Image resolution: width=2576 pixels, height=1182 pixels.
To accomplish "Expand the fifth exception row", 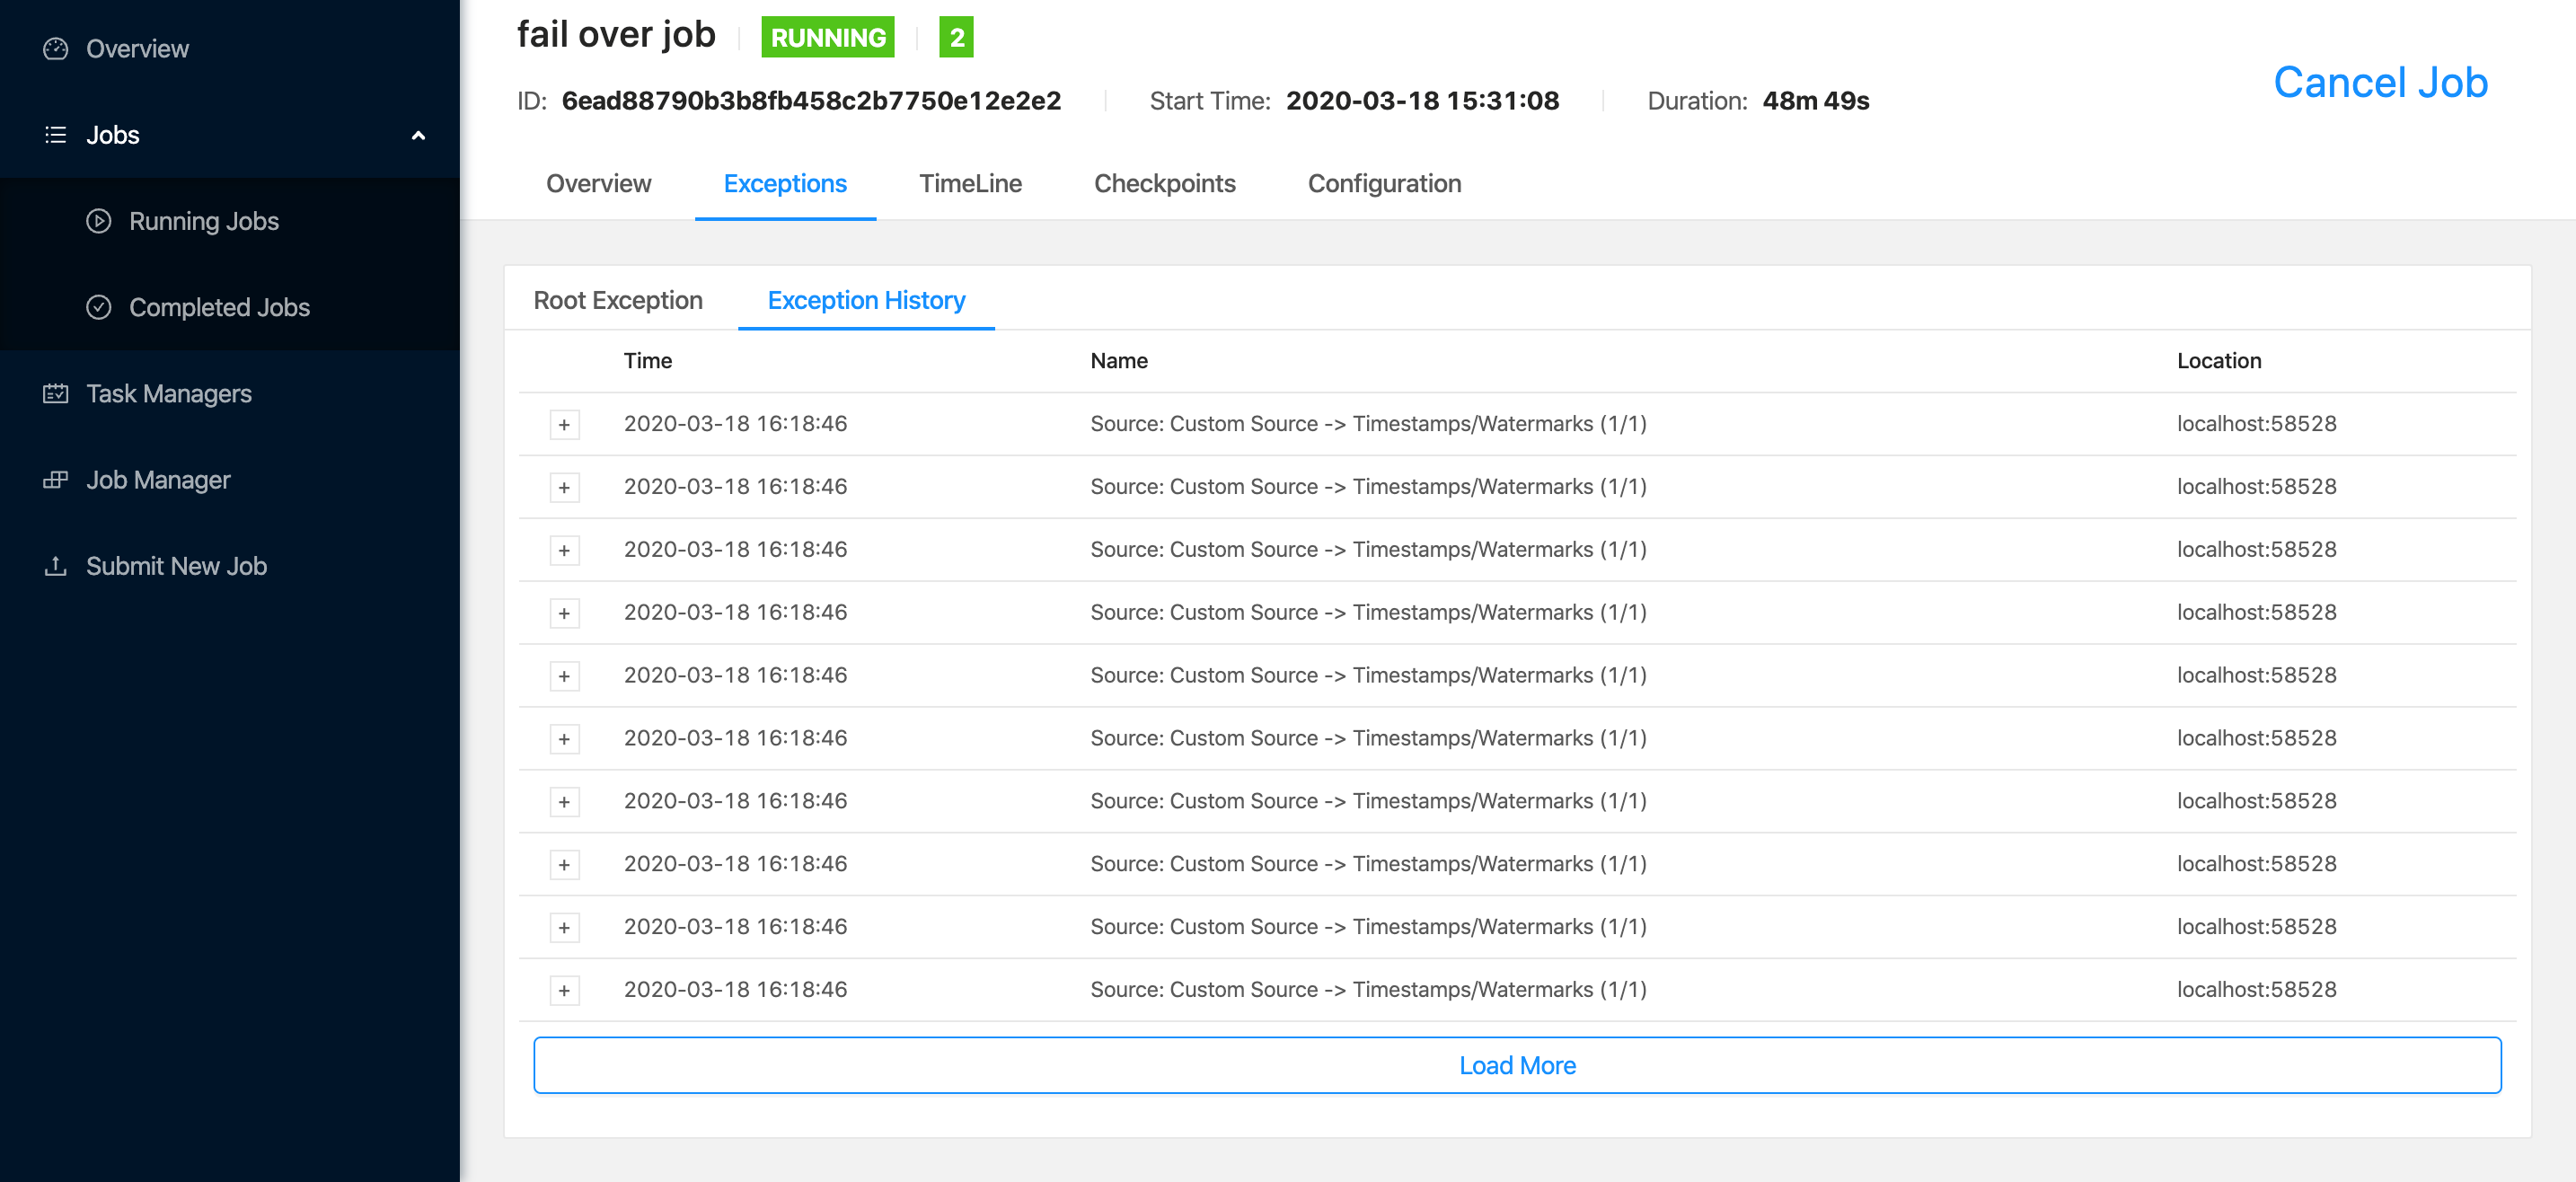I will point(564,676).
